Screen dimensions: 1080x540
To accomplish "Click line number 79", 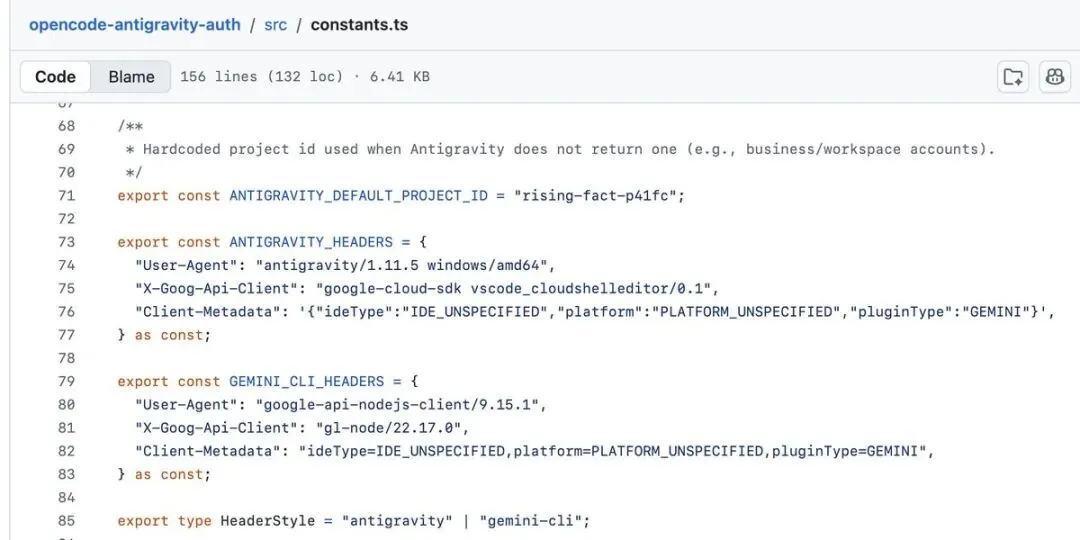I will [x=67, y=381].
